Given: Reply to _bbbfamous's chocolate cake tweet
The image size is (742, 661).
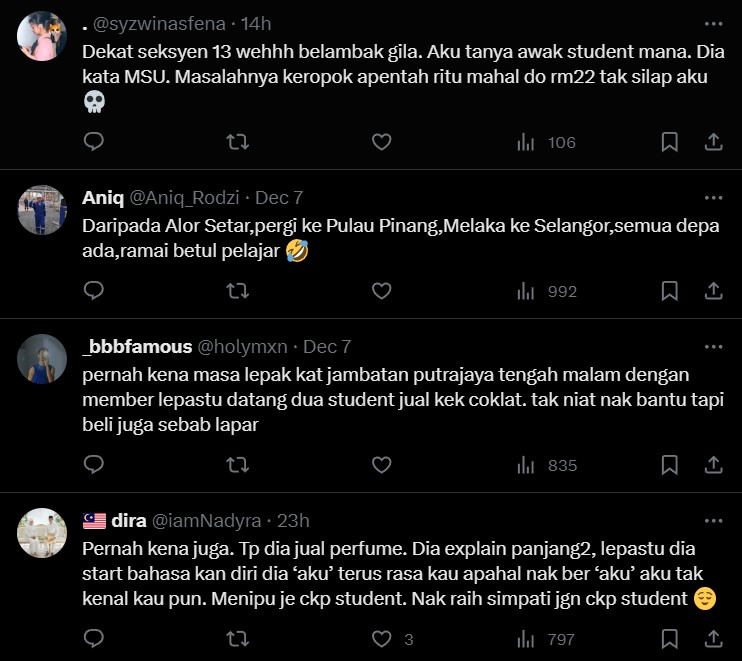Looking at the screenshot, I should (x=93, y=464).
